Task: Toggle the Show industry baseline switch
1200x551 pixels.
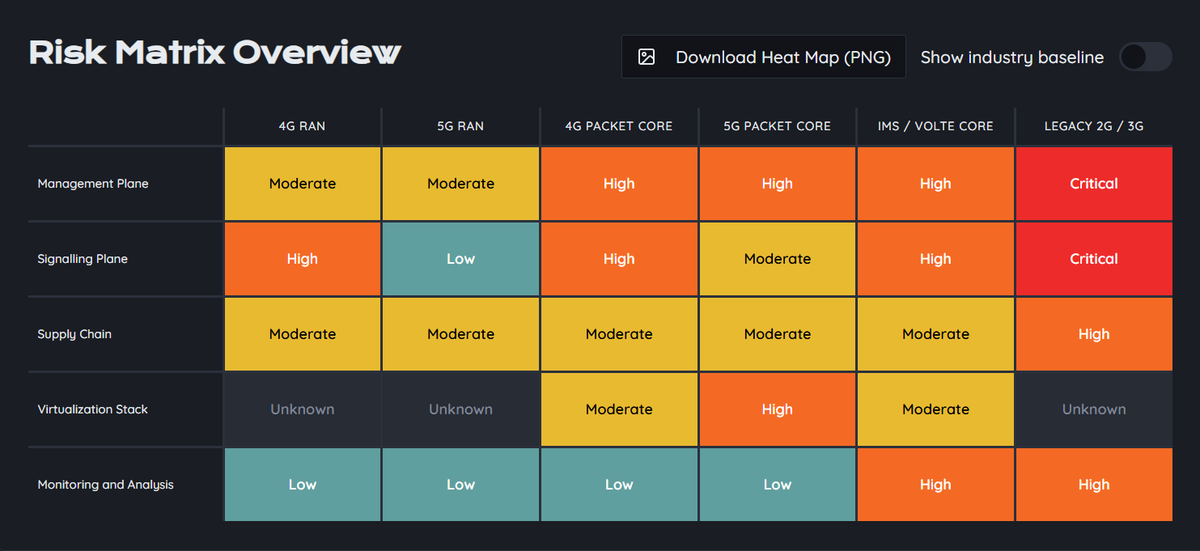Action: click(x=1145, y=57)
